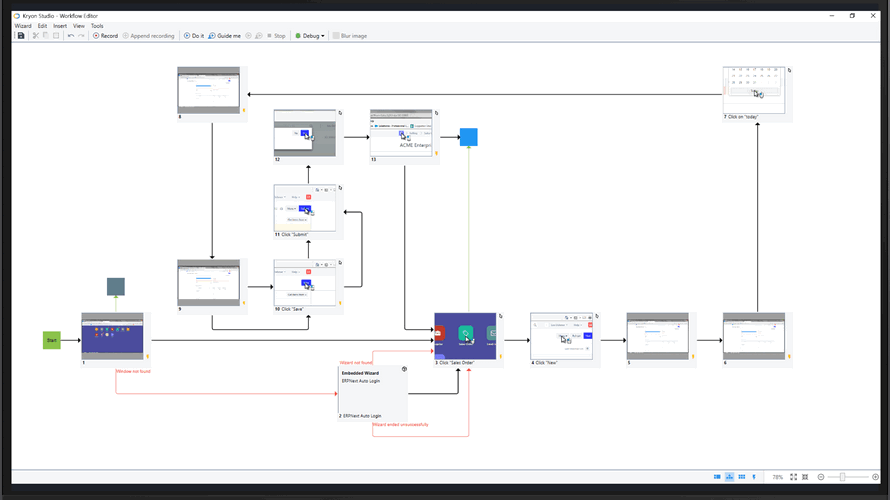Click the green Start node
Screen dimensions: 890x500
pyautogui.click(x=52, y=341)
